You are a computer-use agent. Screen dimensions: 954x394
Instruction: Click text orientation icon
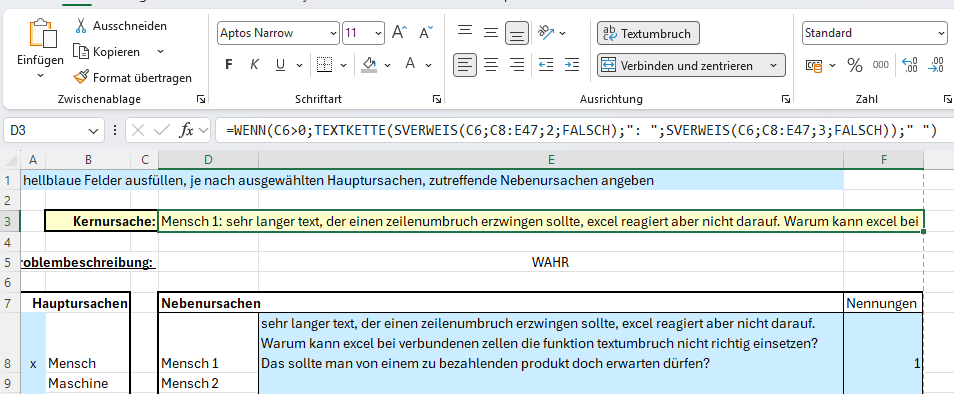[545, 33]
